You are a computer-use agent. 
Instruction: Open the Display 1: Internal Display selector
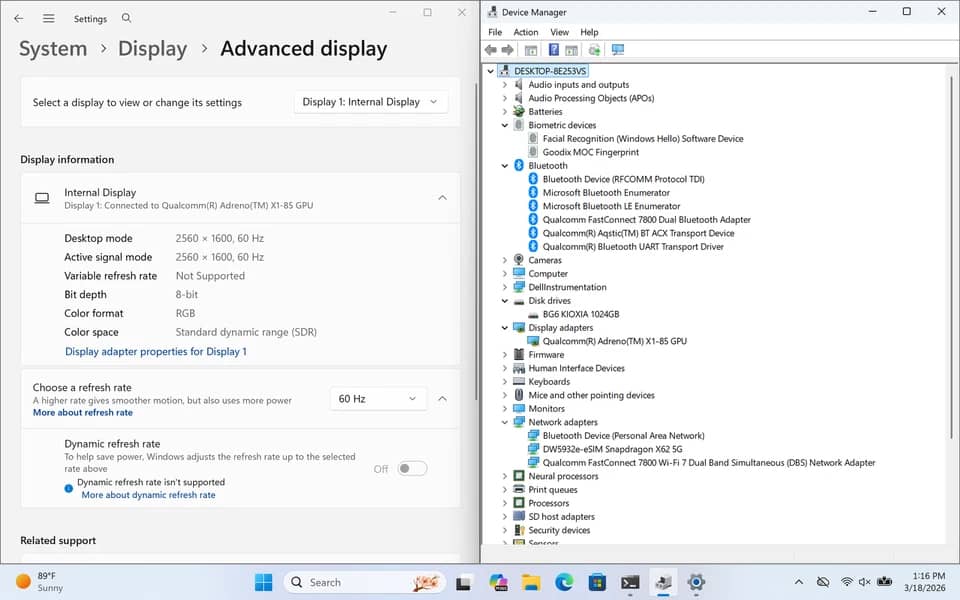(370, 102)
